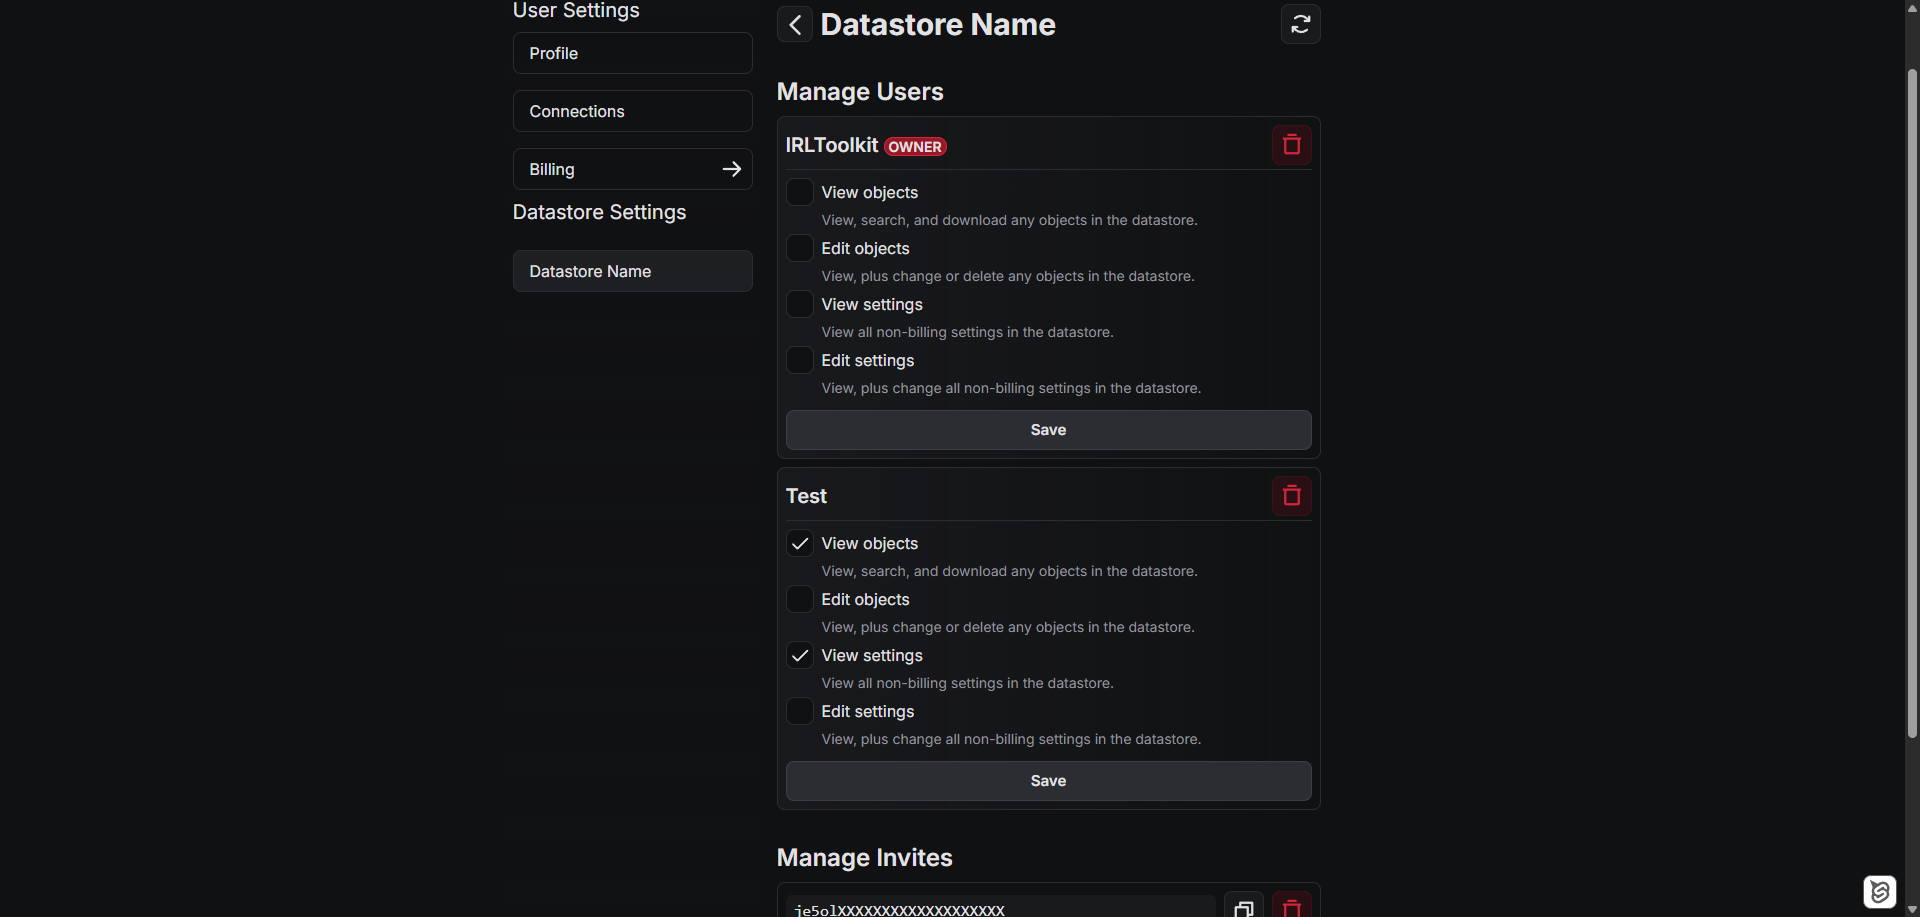Save IRLToolkit's permission changes
The width and height of the screenshot is (1920, 917).
click(x=1046, y=429)
